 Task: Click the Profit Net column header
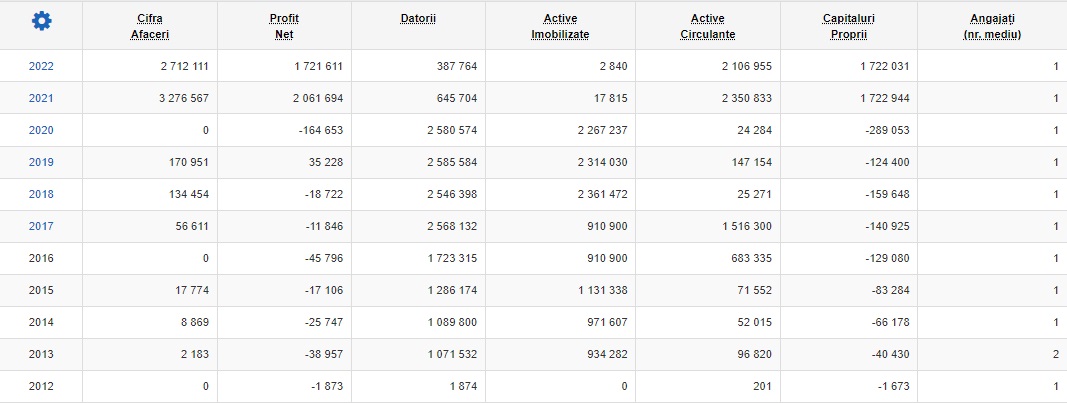[284, 27]
